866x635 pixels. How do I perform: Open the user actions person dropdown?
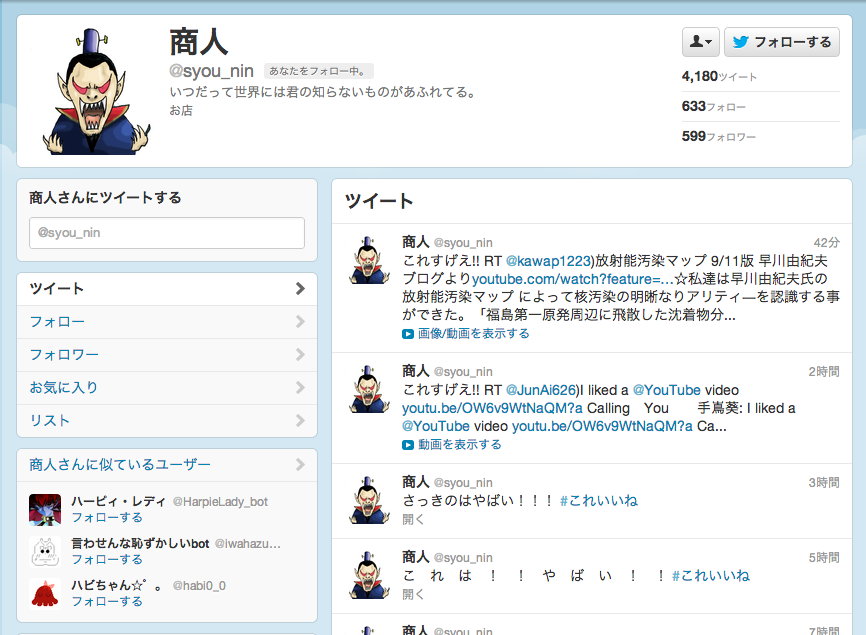pos(700,42)
